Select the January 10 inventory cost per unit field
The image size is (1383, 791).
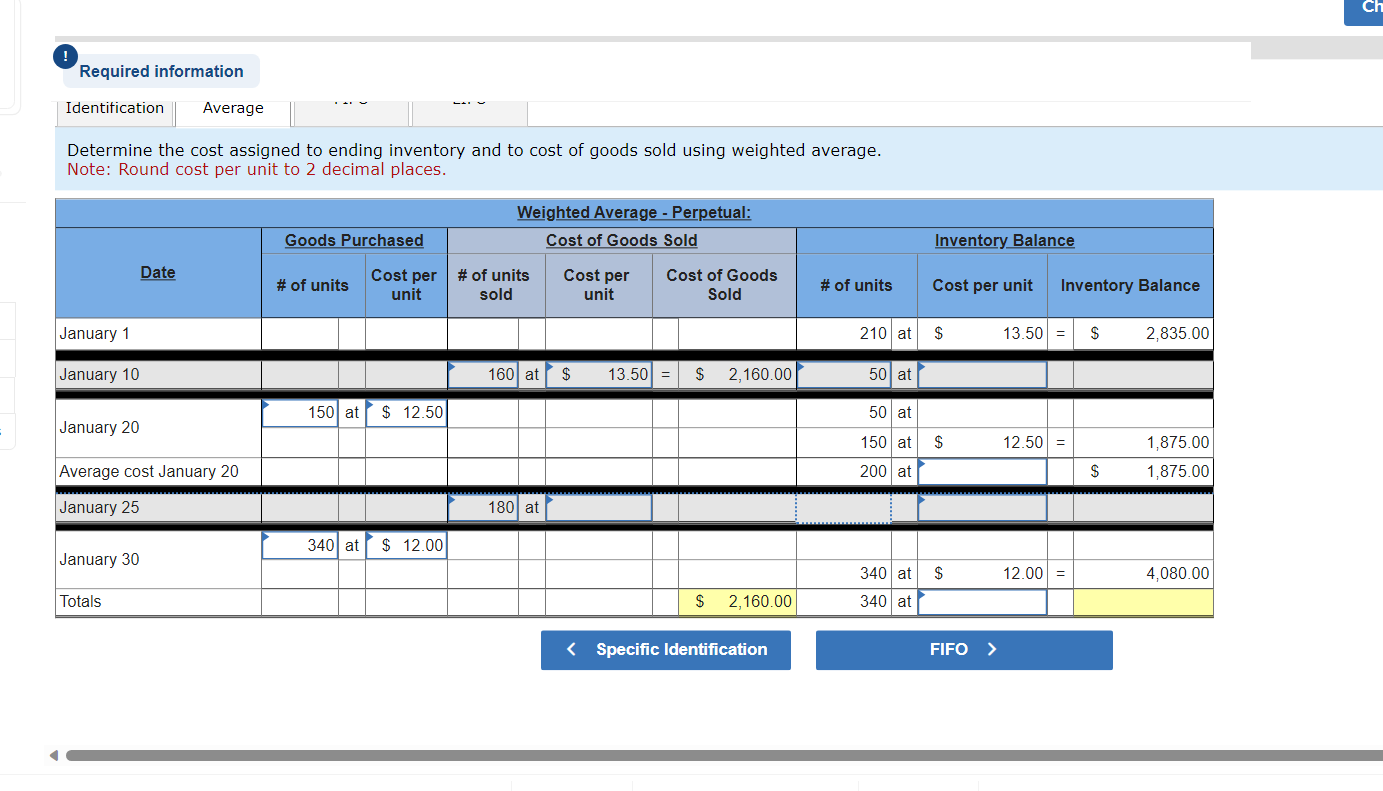[981, 373]
